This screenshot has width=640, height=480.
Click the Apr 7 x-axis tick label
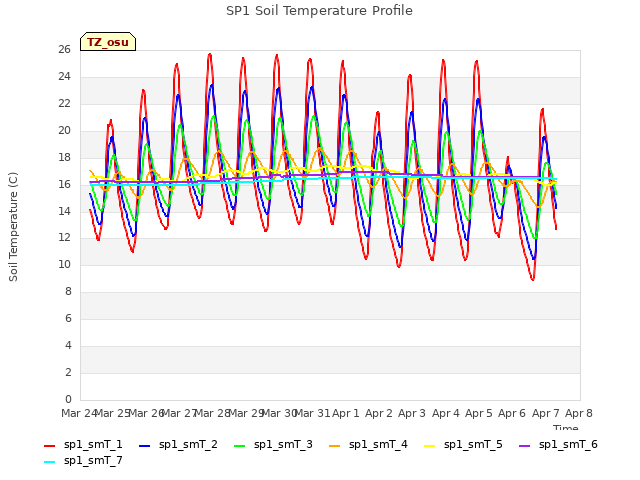pos(545,413)
